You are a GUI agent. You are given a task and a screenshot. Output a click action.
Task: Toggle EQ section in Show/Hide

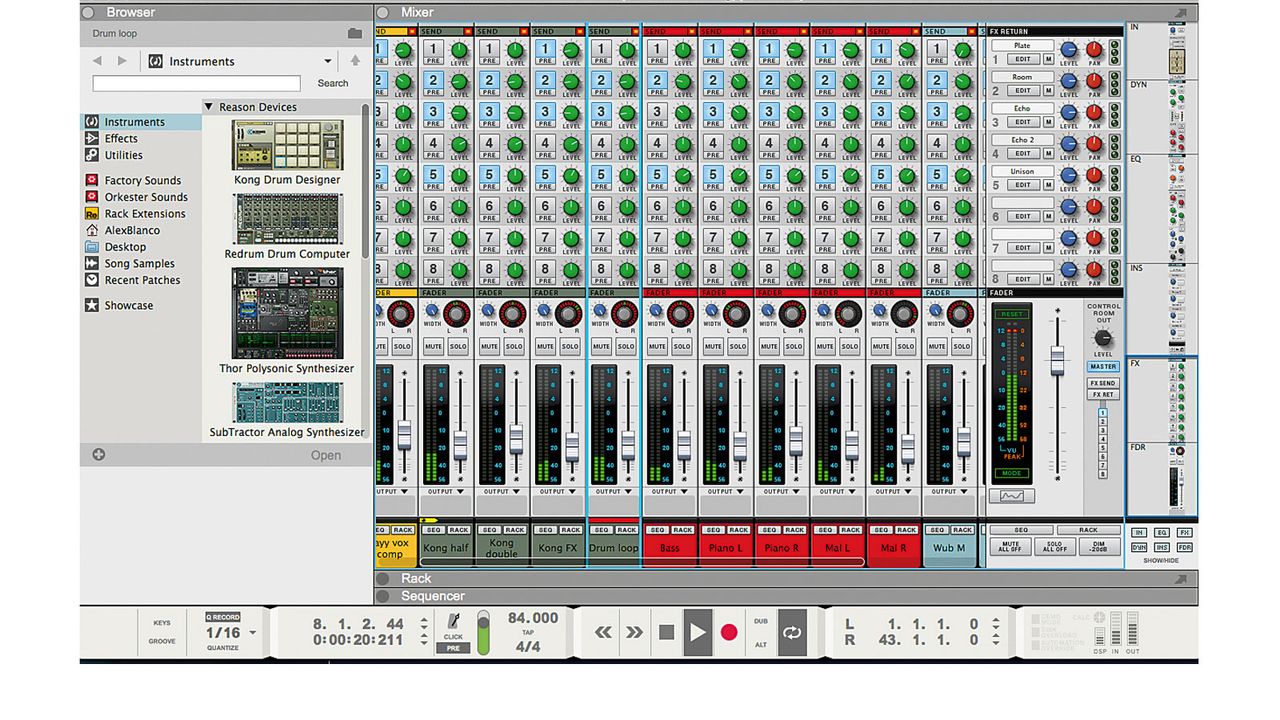(1161, 533)
